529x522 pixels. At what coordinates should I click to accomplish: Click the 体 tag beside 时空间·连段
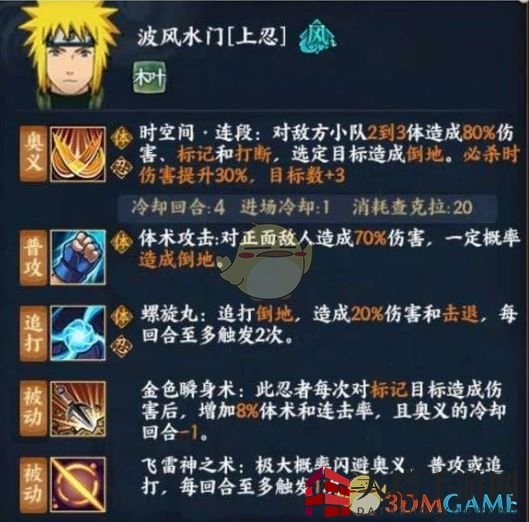(x=122, y=138)
